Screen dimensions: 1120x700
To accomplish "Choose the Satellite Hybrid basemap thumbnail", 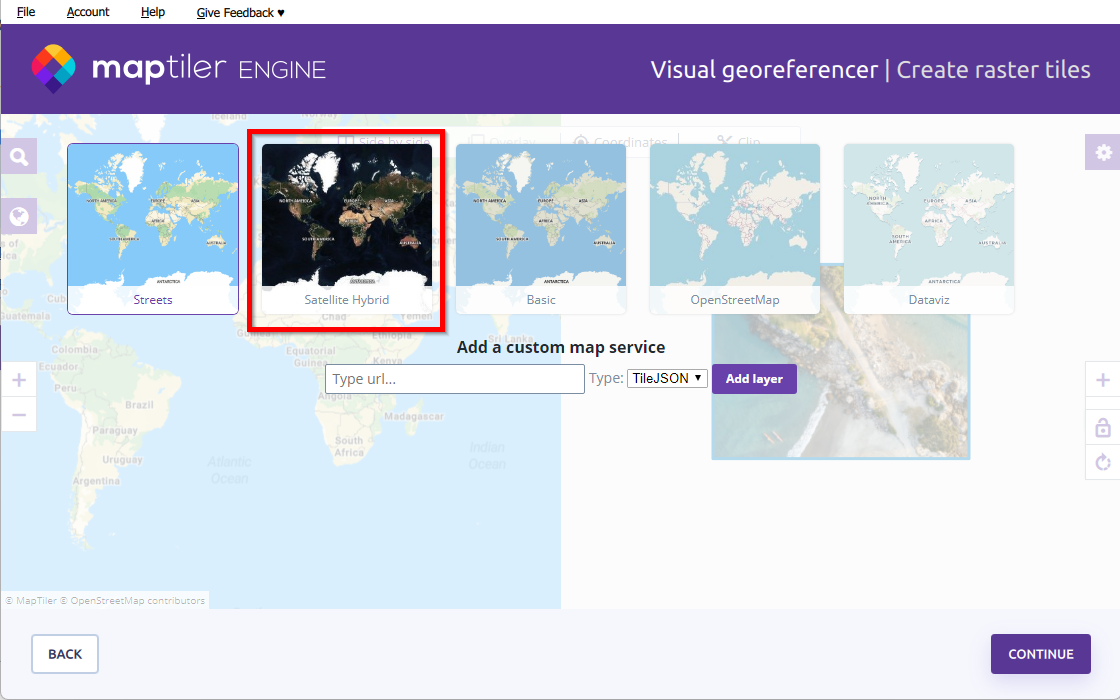I will tap(346, 229).
